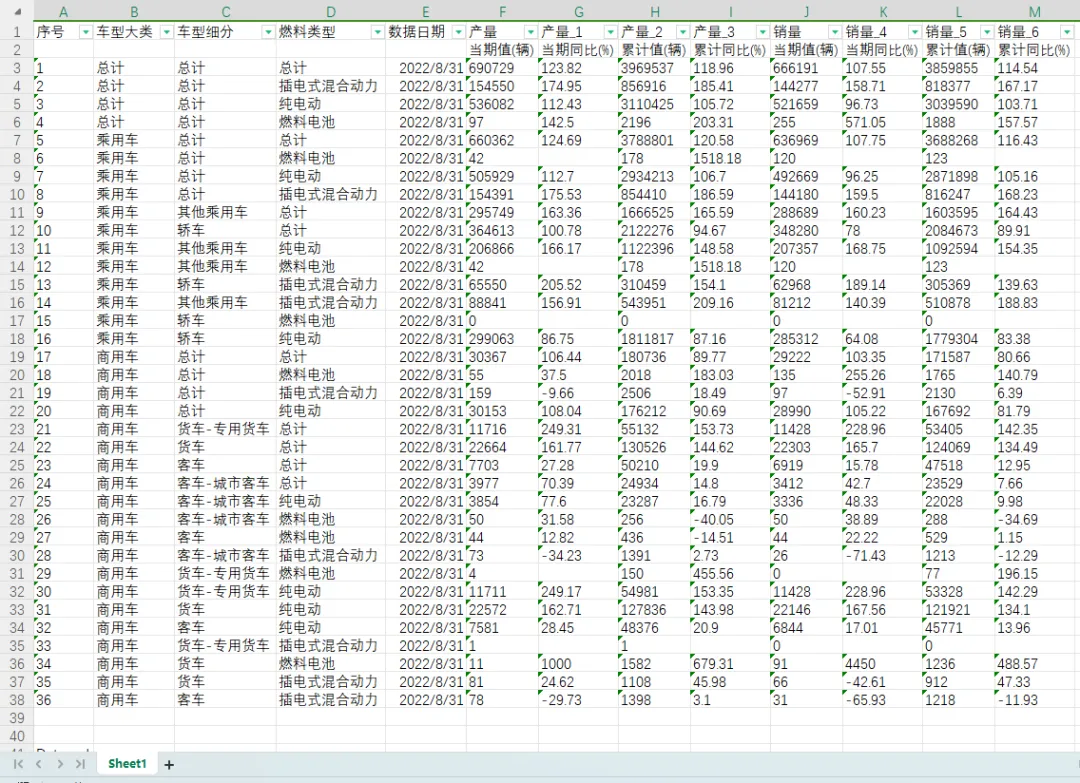Select 客车-城市客车 cell in row 26
Viewport: 1080px width, 783px height.
pyautogui.click(x=225, y=483)
